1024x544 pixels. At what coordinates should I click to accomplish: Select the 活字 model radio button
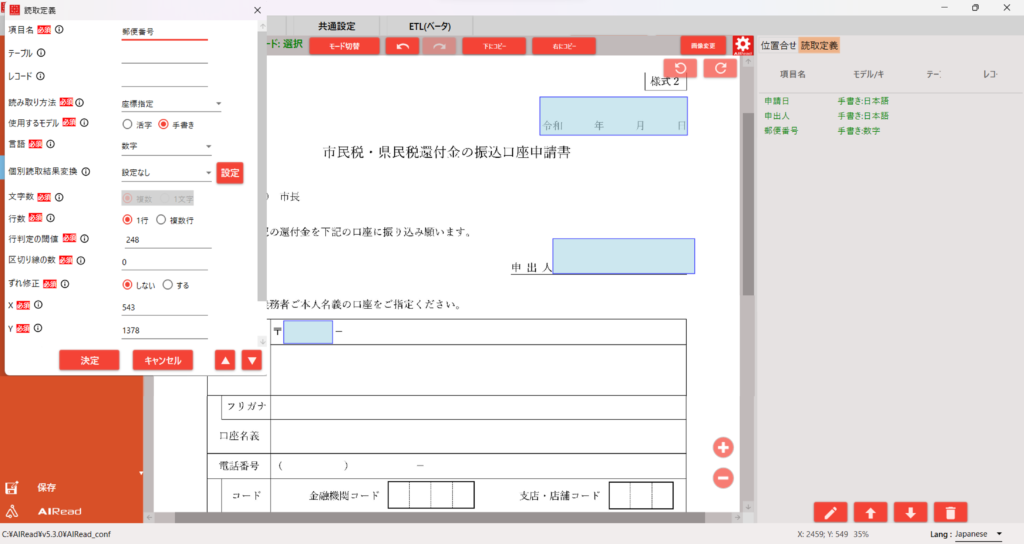pos(127,124)
